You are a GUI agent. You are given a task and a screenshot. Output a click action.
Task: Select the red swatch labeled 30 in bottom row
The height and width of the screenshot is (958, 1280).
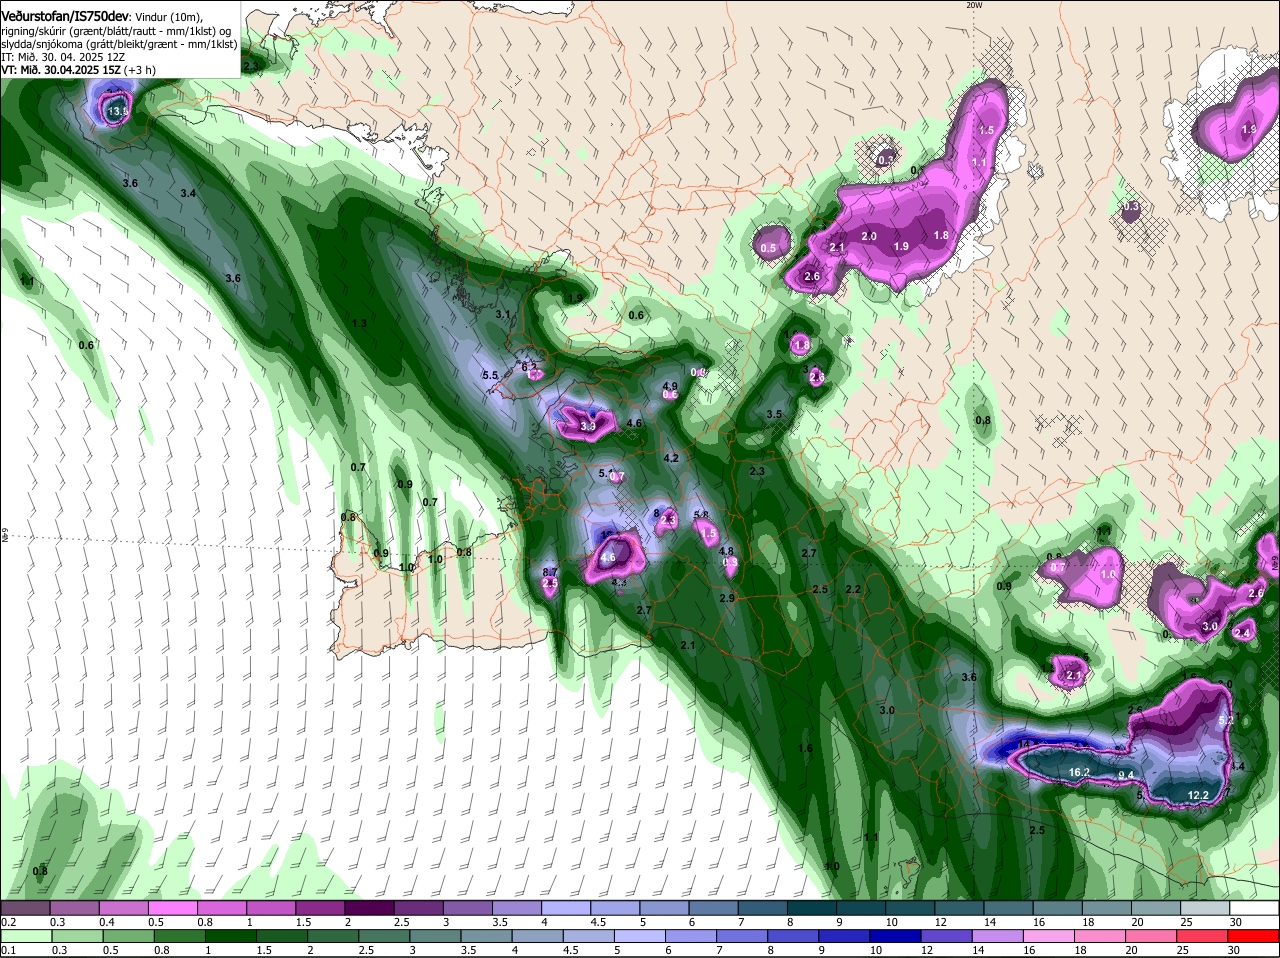(1255, 936)
